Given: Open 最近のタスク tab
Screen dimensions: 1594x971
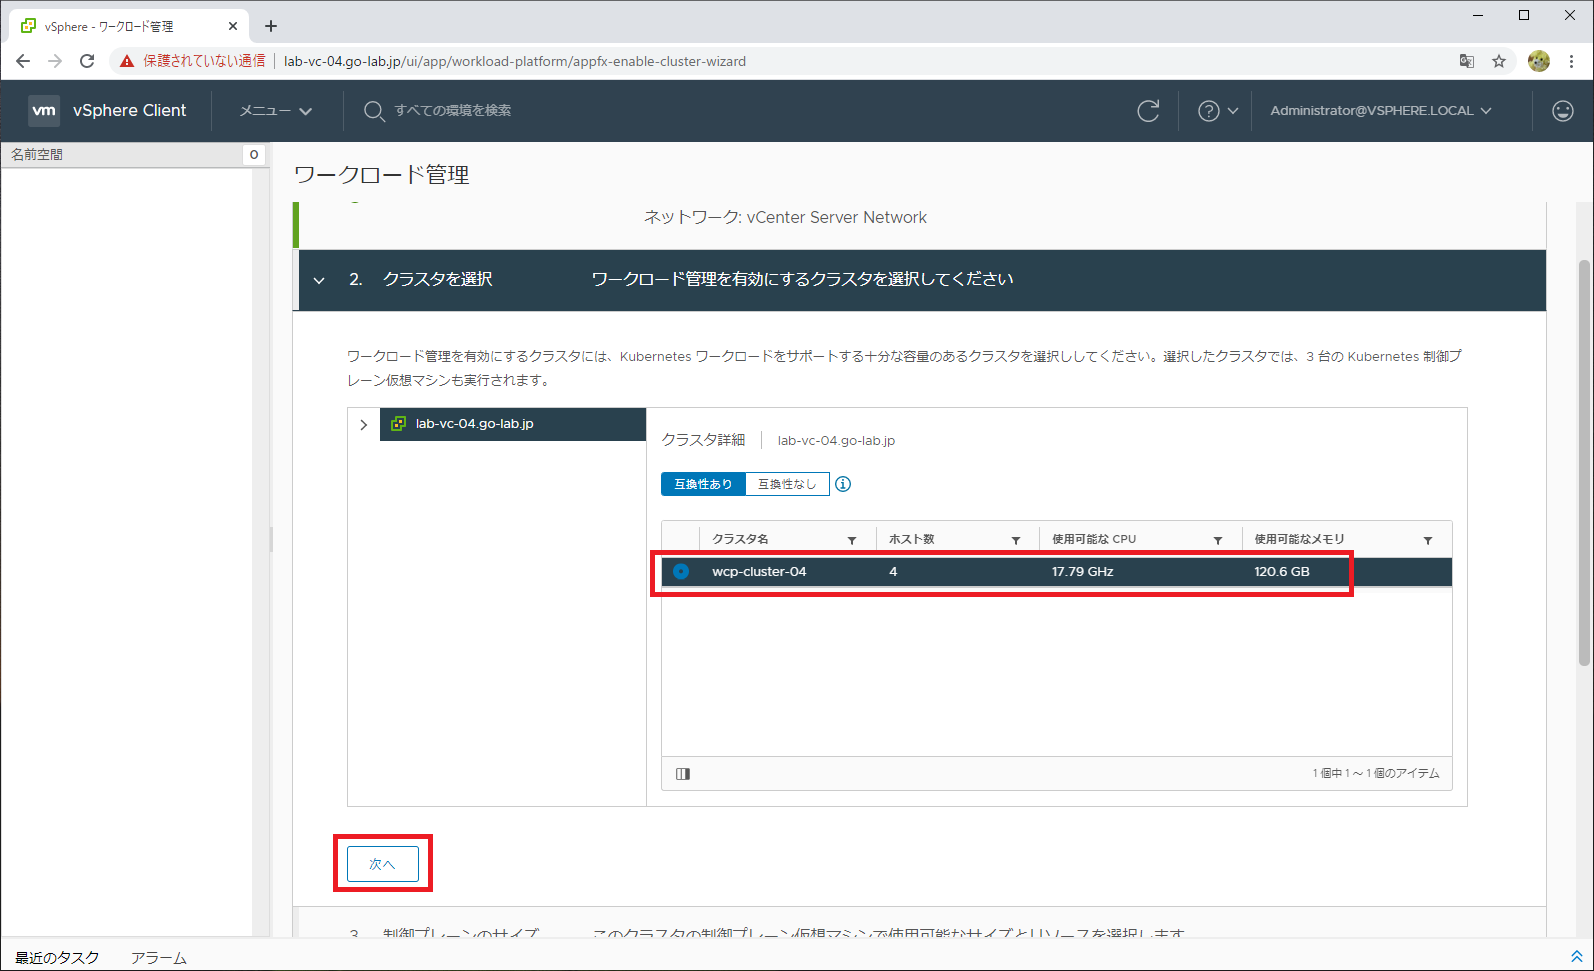Looking at the screenshot, I should point(57,957).
